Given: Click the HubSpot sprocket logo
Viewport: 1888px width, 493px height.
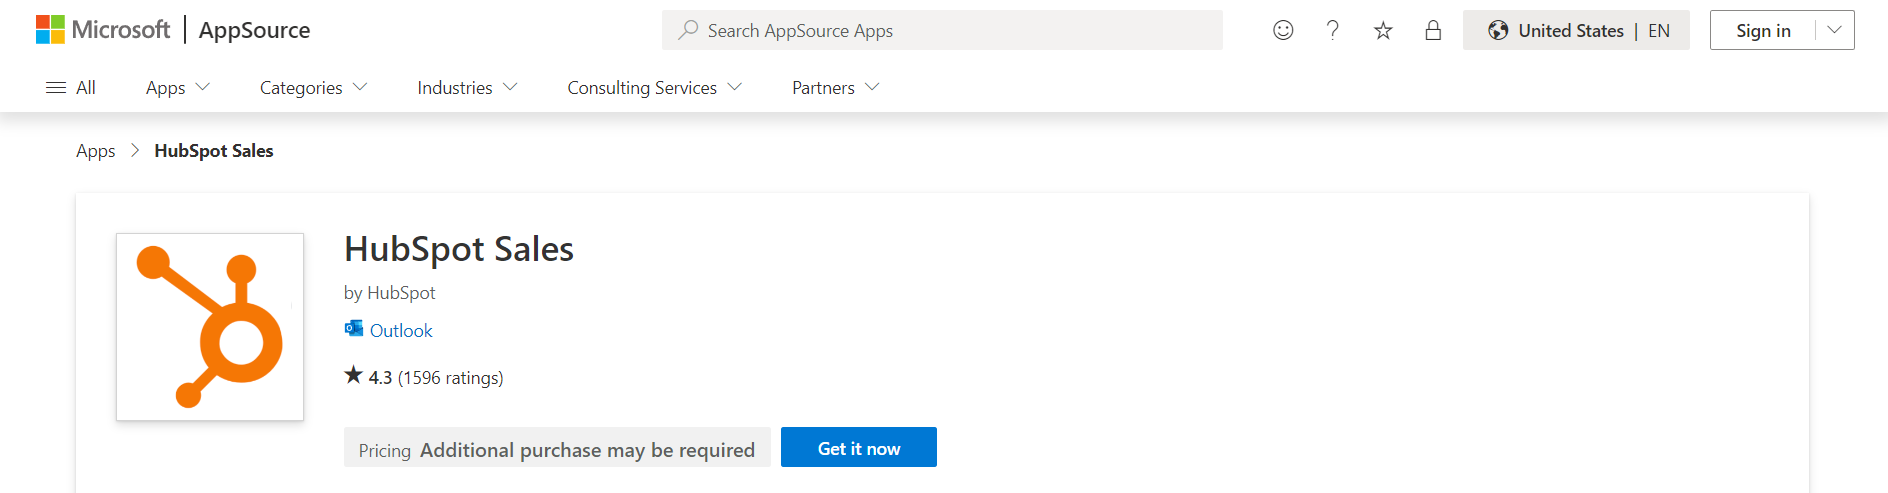Looking at the screenshot, I should (210, 327).
